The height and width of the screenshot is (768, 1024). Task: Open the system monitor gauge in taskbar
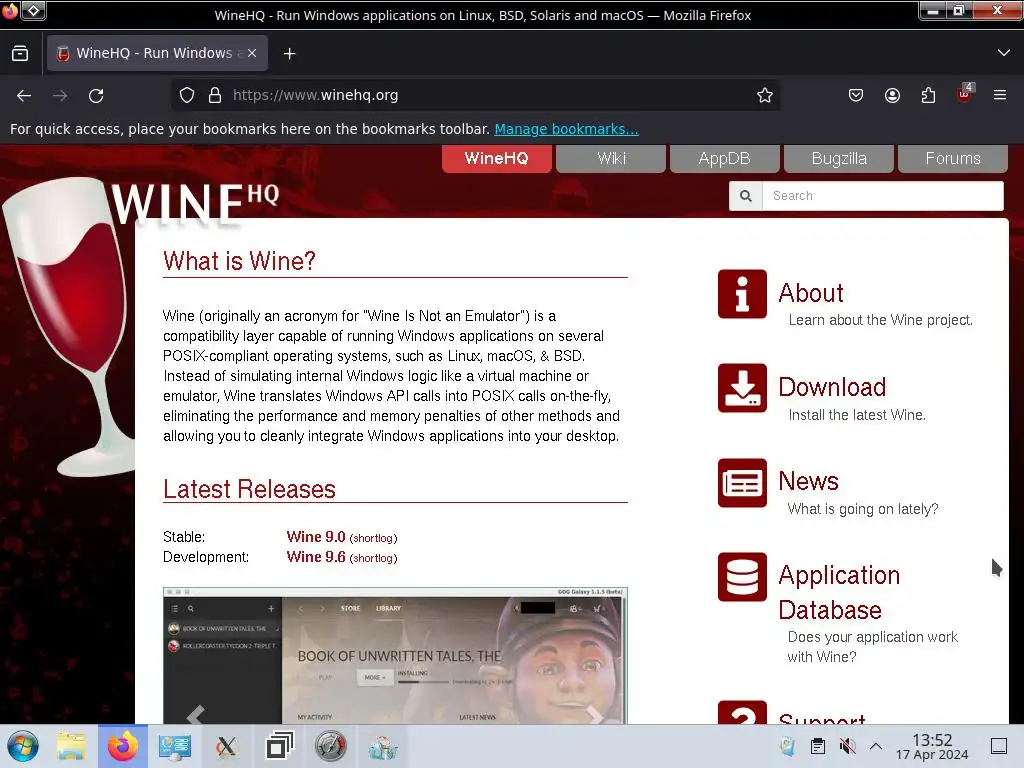click(331, 746)
